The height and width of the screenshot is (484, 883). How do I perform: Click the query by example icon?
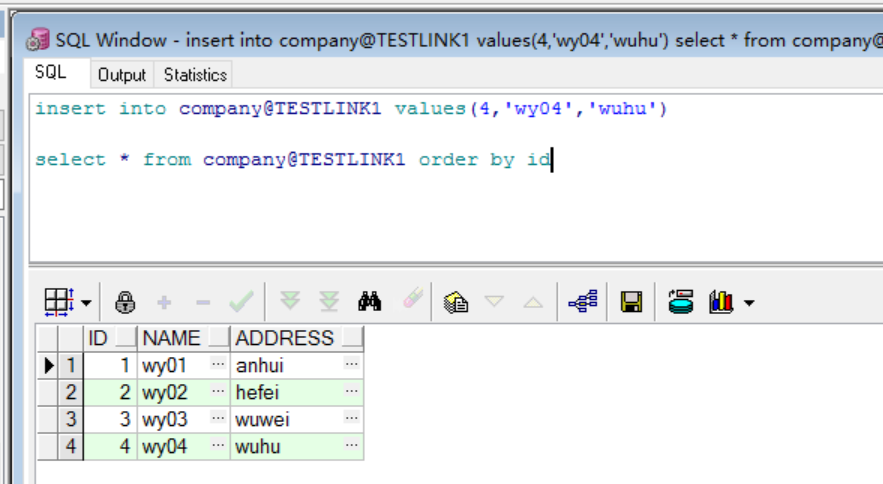pyautogui.click(x=456, y=302)
